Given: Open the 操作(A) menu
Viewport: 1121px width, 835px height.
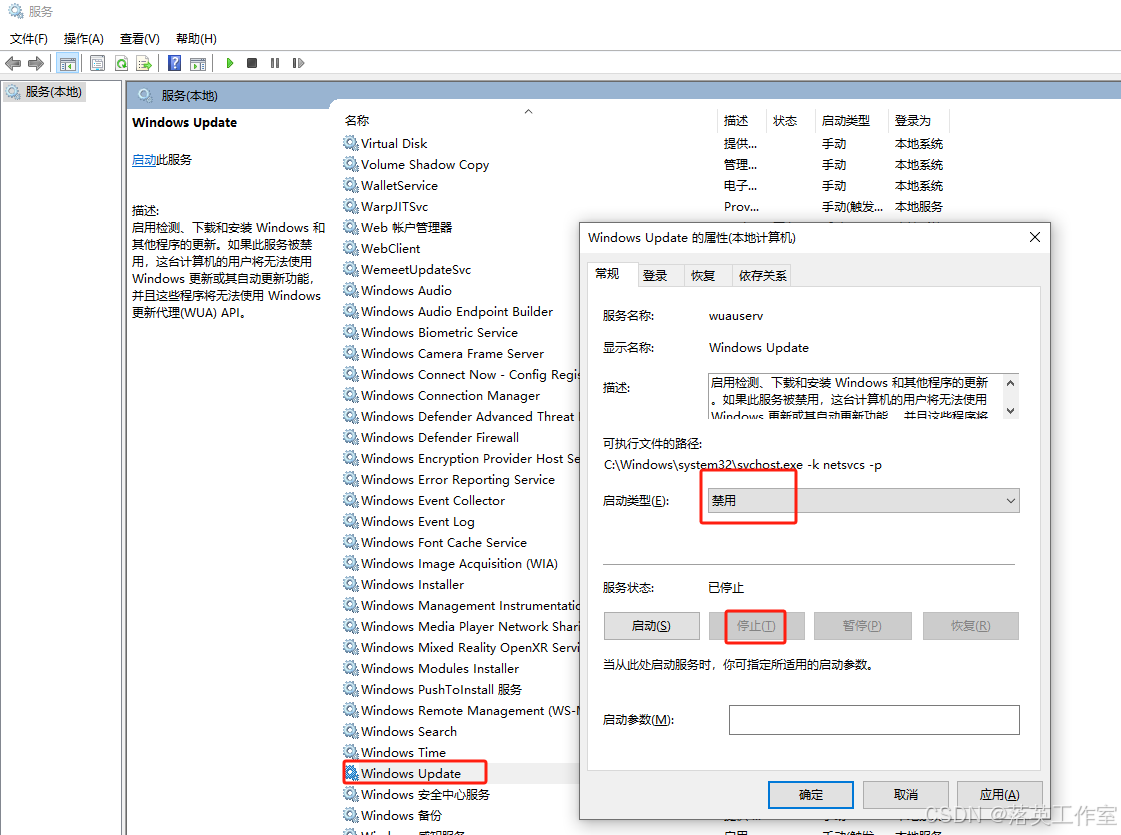Looking at the screenshot, I should click(x=84, y=39).
